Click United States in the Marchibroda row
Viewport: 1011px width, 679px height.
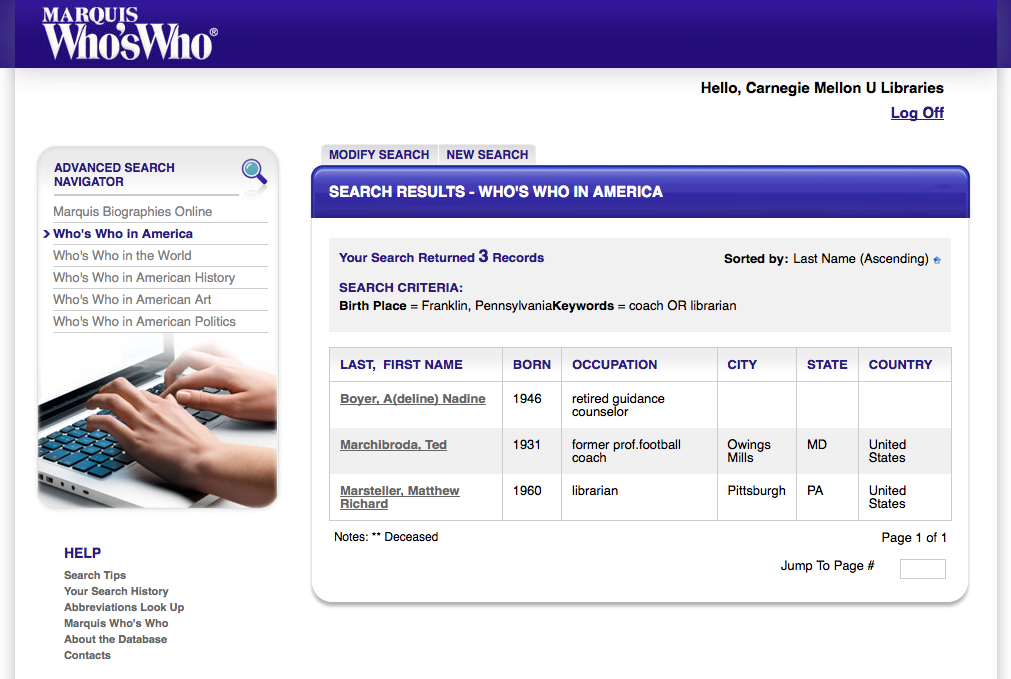coord(887,451)
